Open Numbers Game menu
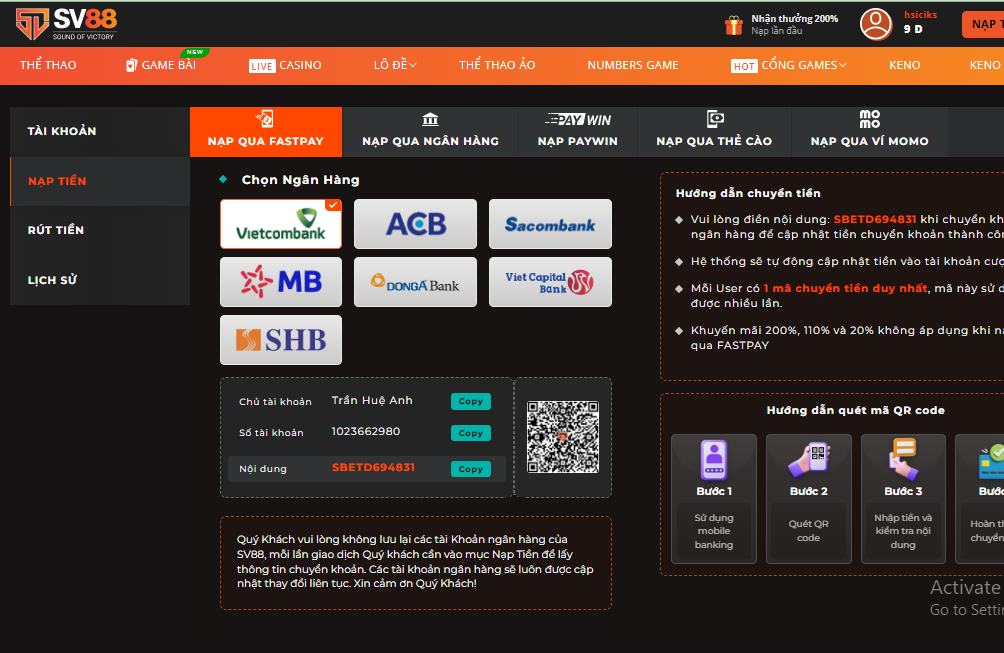1004x653 pixels. pos(633,65)
